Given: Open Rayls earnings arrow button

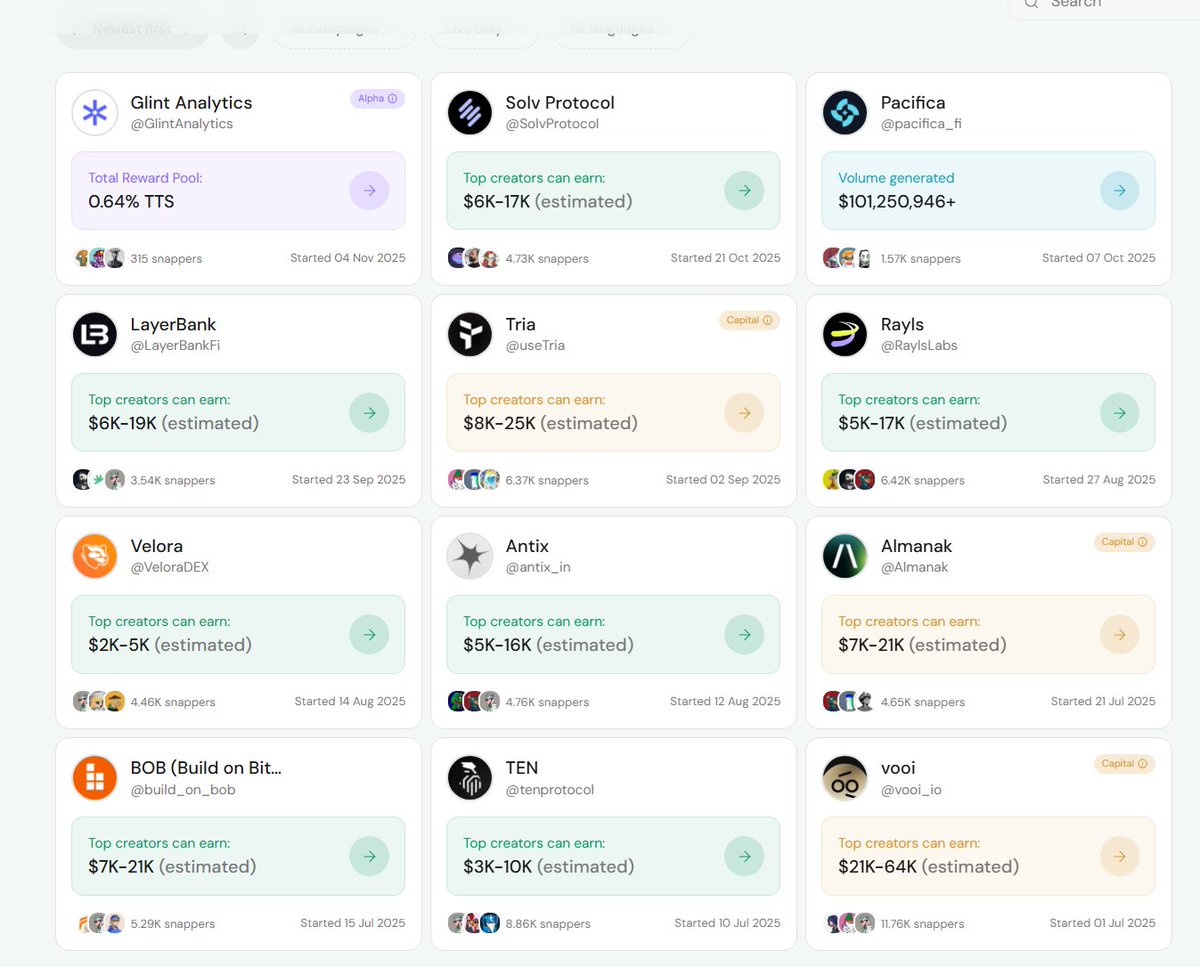Looking at the screenshot, I should pyautogui.click(x=1119, y=412).
